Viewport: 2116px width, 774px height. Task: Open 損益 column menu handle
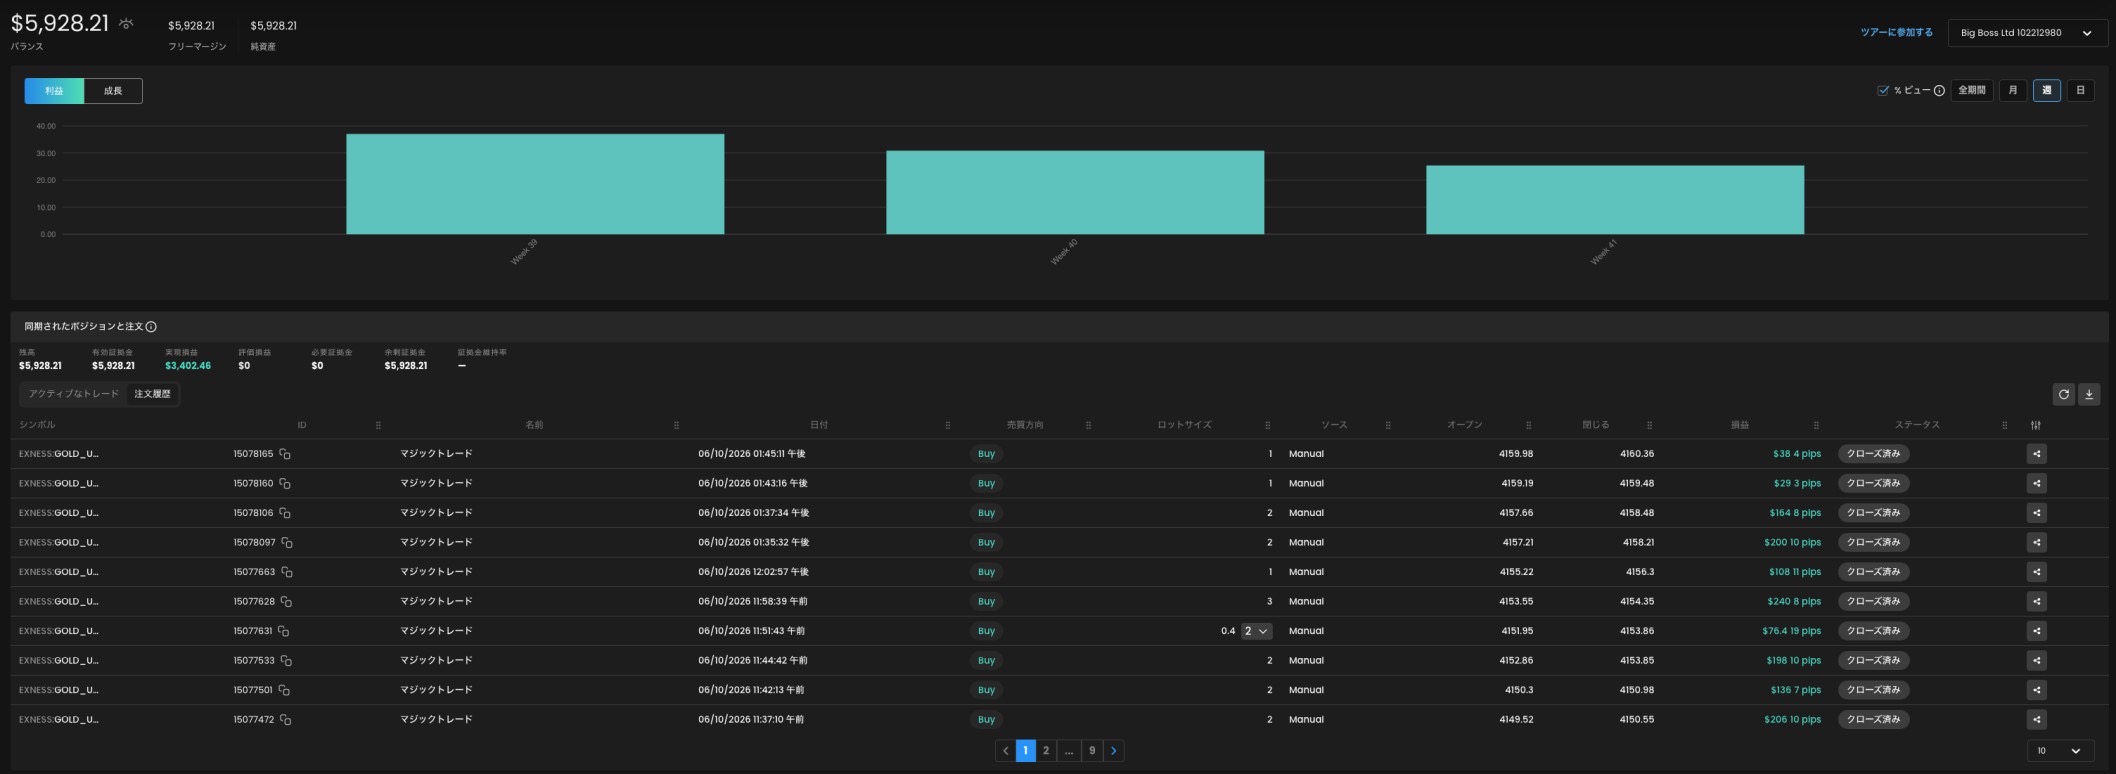pyautogui.click(x=1816, y=426)
